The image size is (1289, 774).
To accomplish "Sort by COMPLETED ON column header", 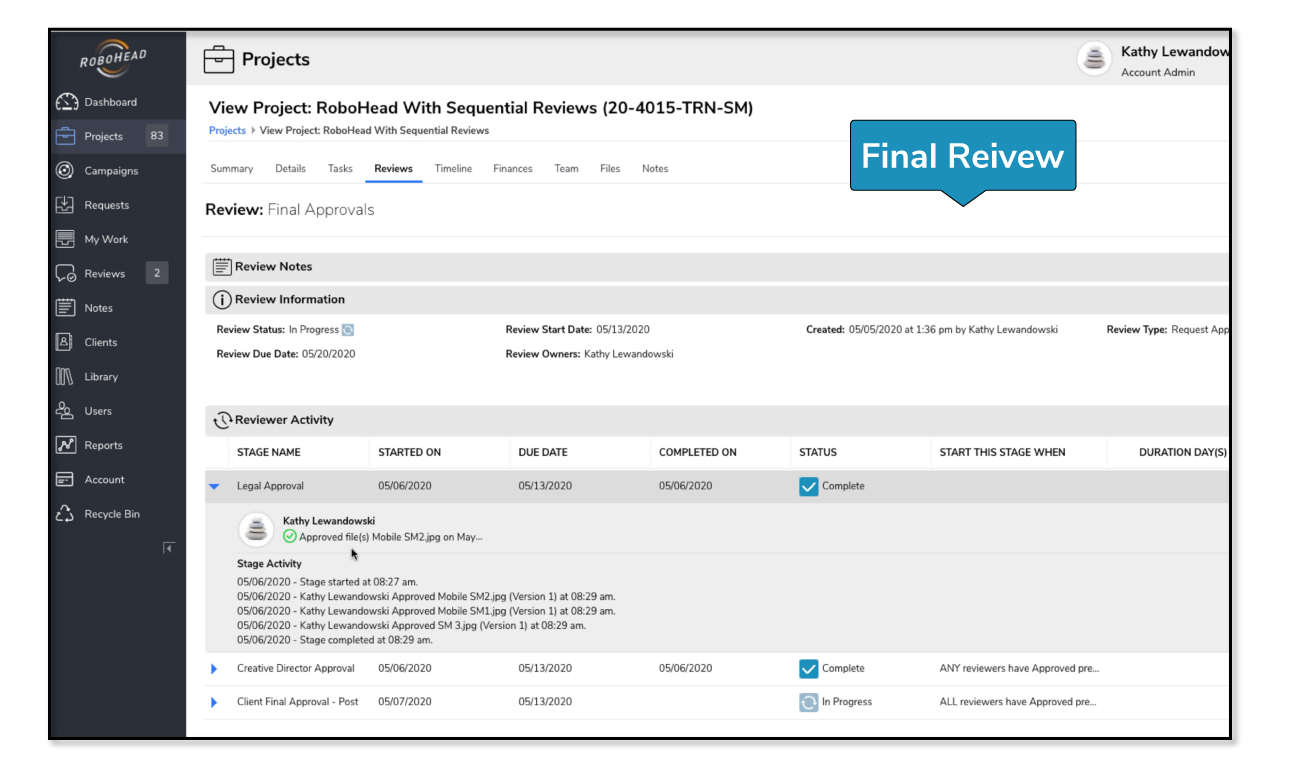I will [x=698, y=453].
